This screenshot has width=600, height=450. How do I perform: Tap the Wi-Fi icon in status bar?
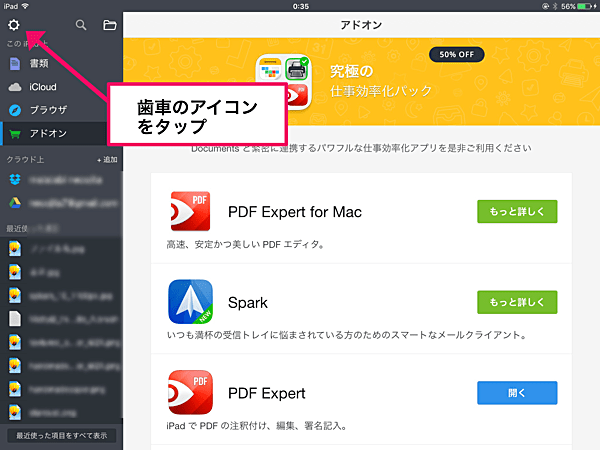point(25,6)
